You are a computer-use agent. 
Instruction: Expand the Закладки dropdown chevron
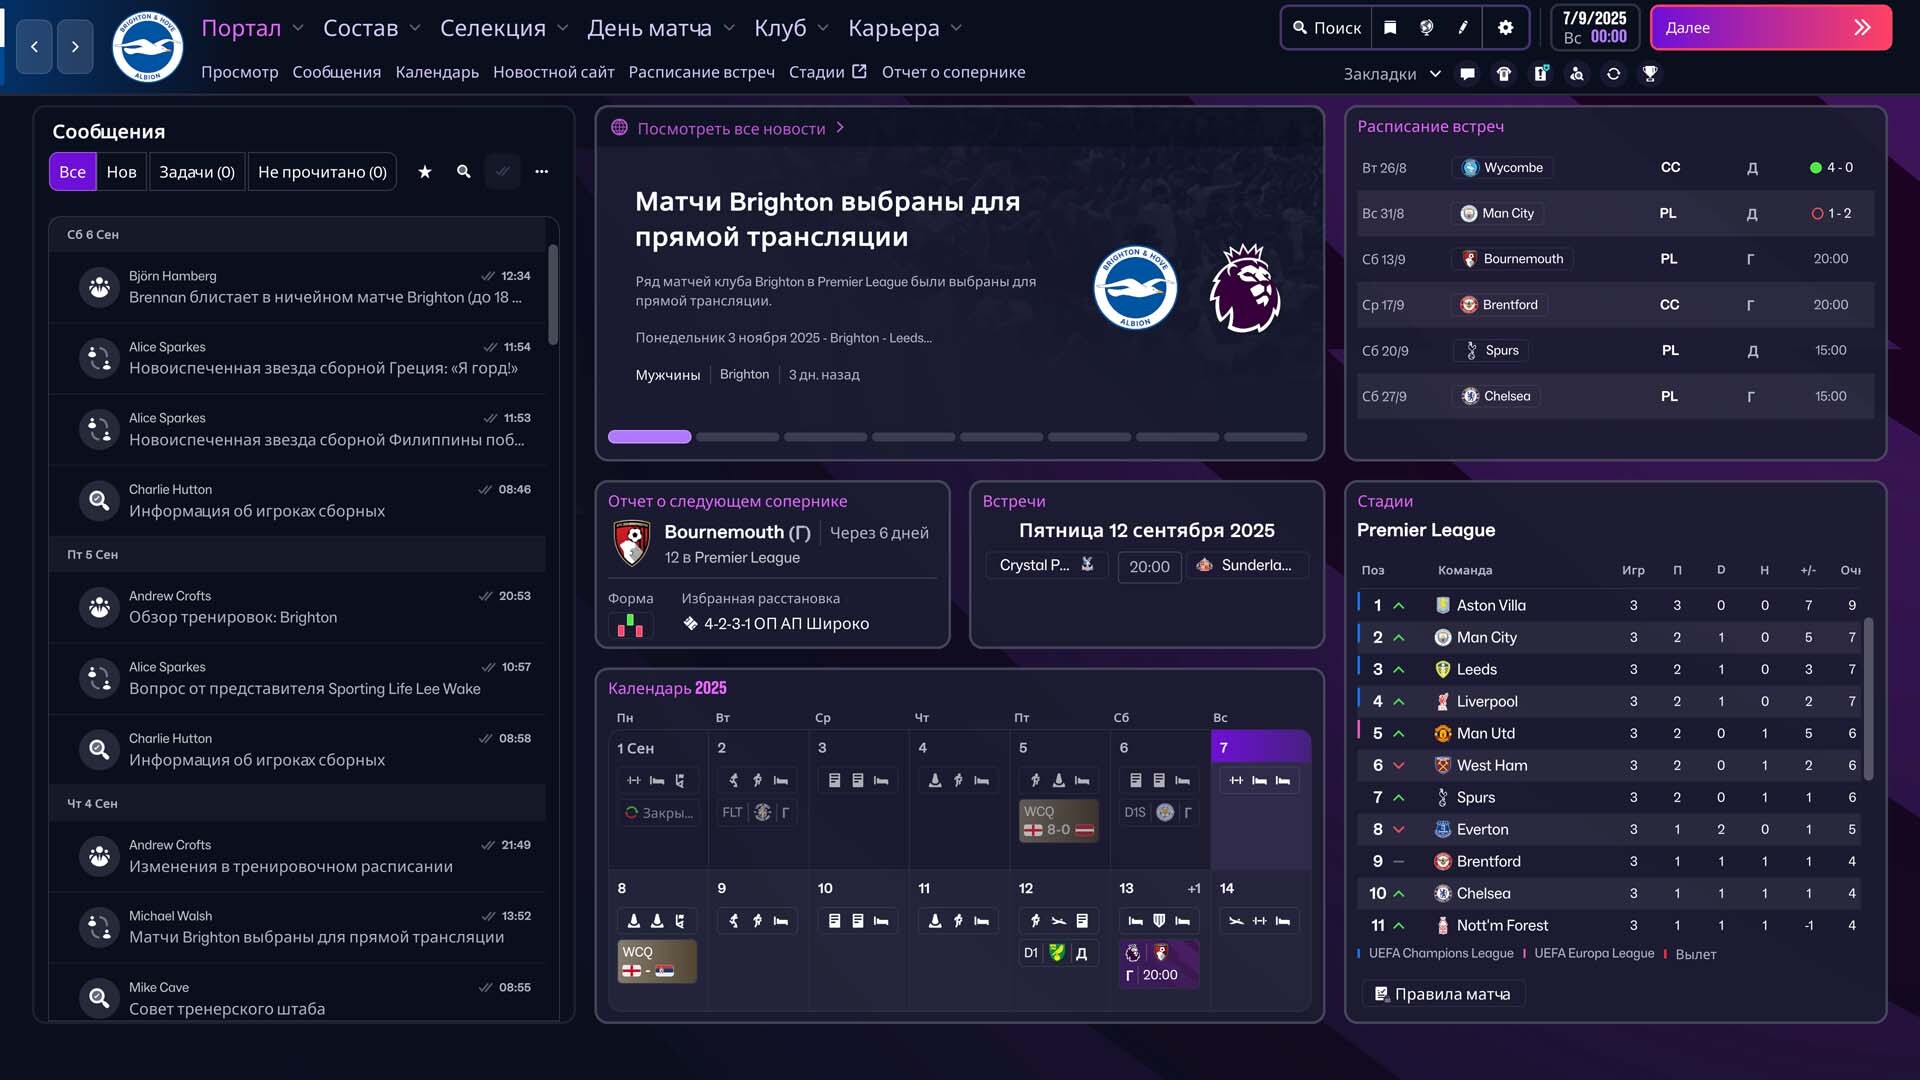(1437, 73)
